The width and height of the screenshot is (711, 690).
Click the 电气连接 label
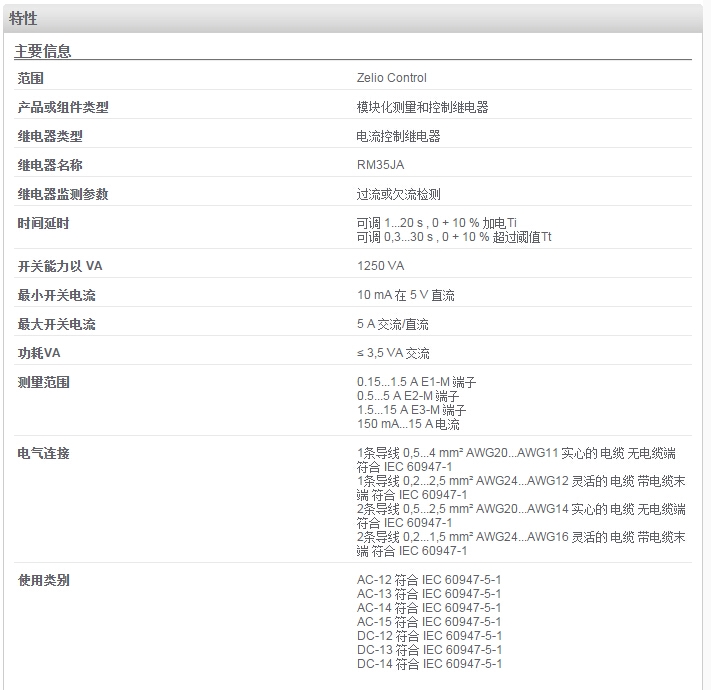click(x=44, y=453)
